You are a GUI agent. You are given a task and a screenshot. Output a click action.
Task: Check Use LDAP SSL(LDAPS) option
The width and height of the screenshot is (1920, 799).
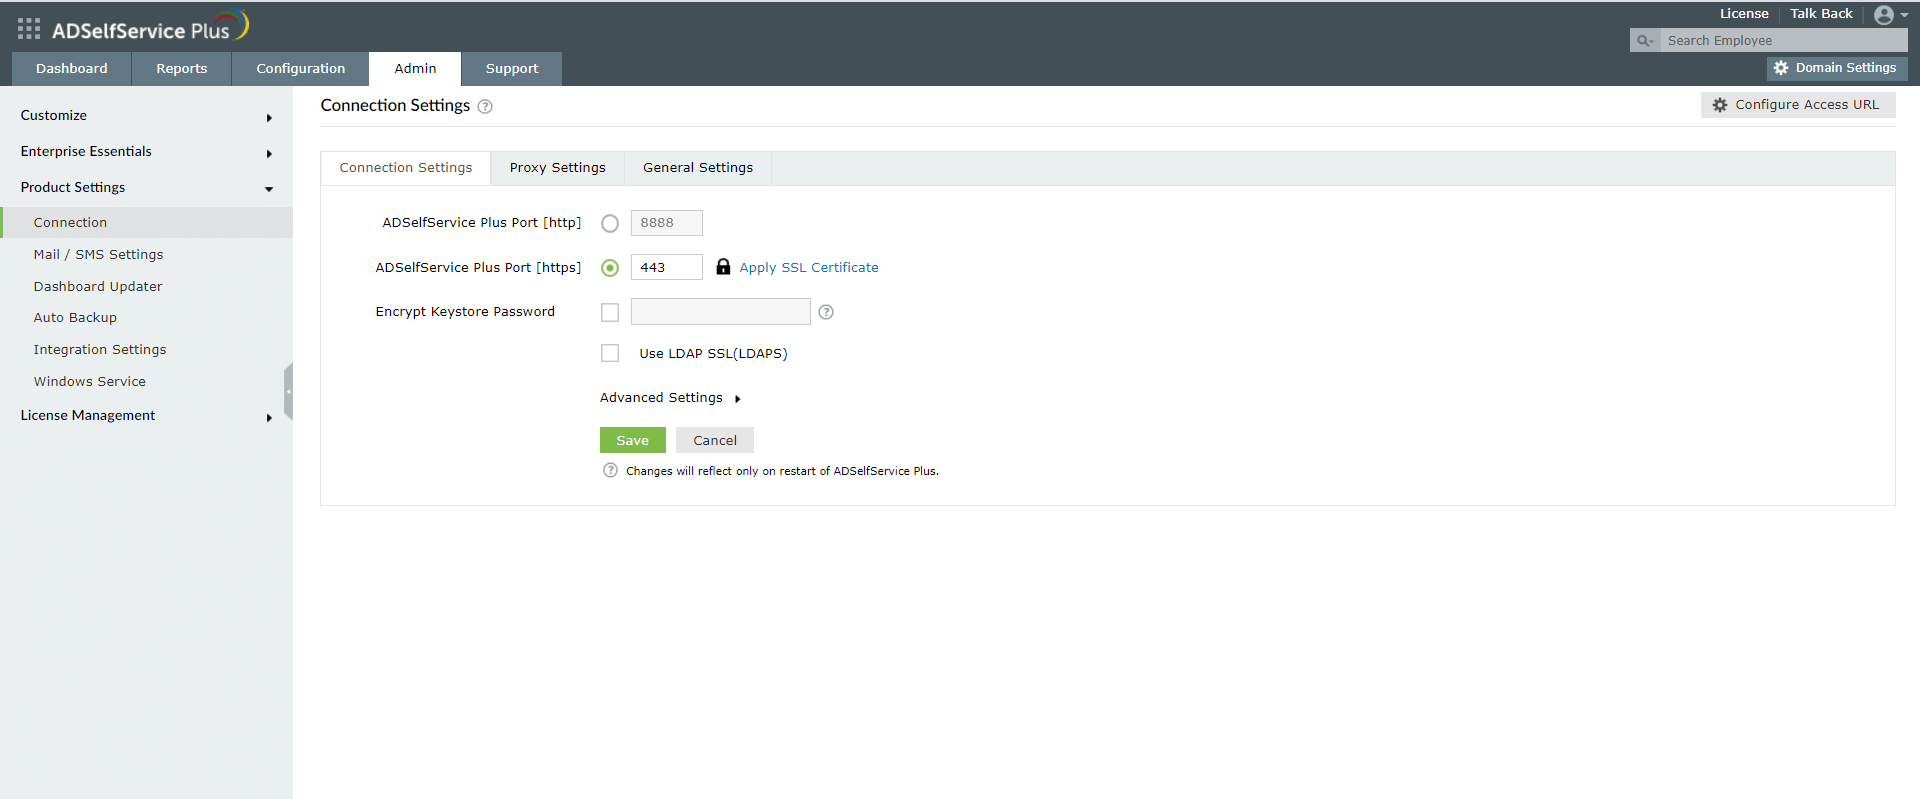pos(610,353)
